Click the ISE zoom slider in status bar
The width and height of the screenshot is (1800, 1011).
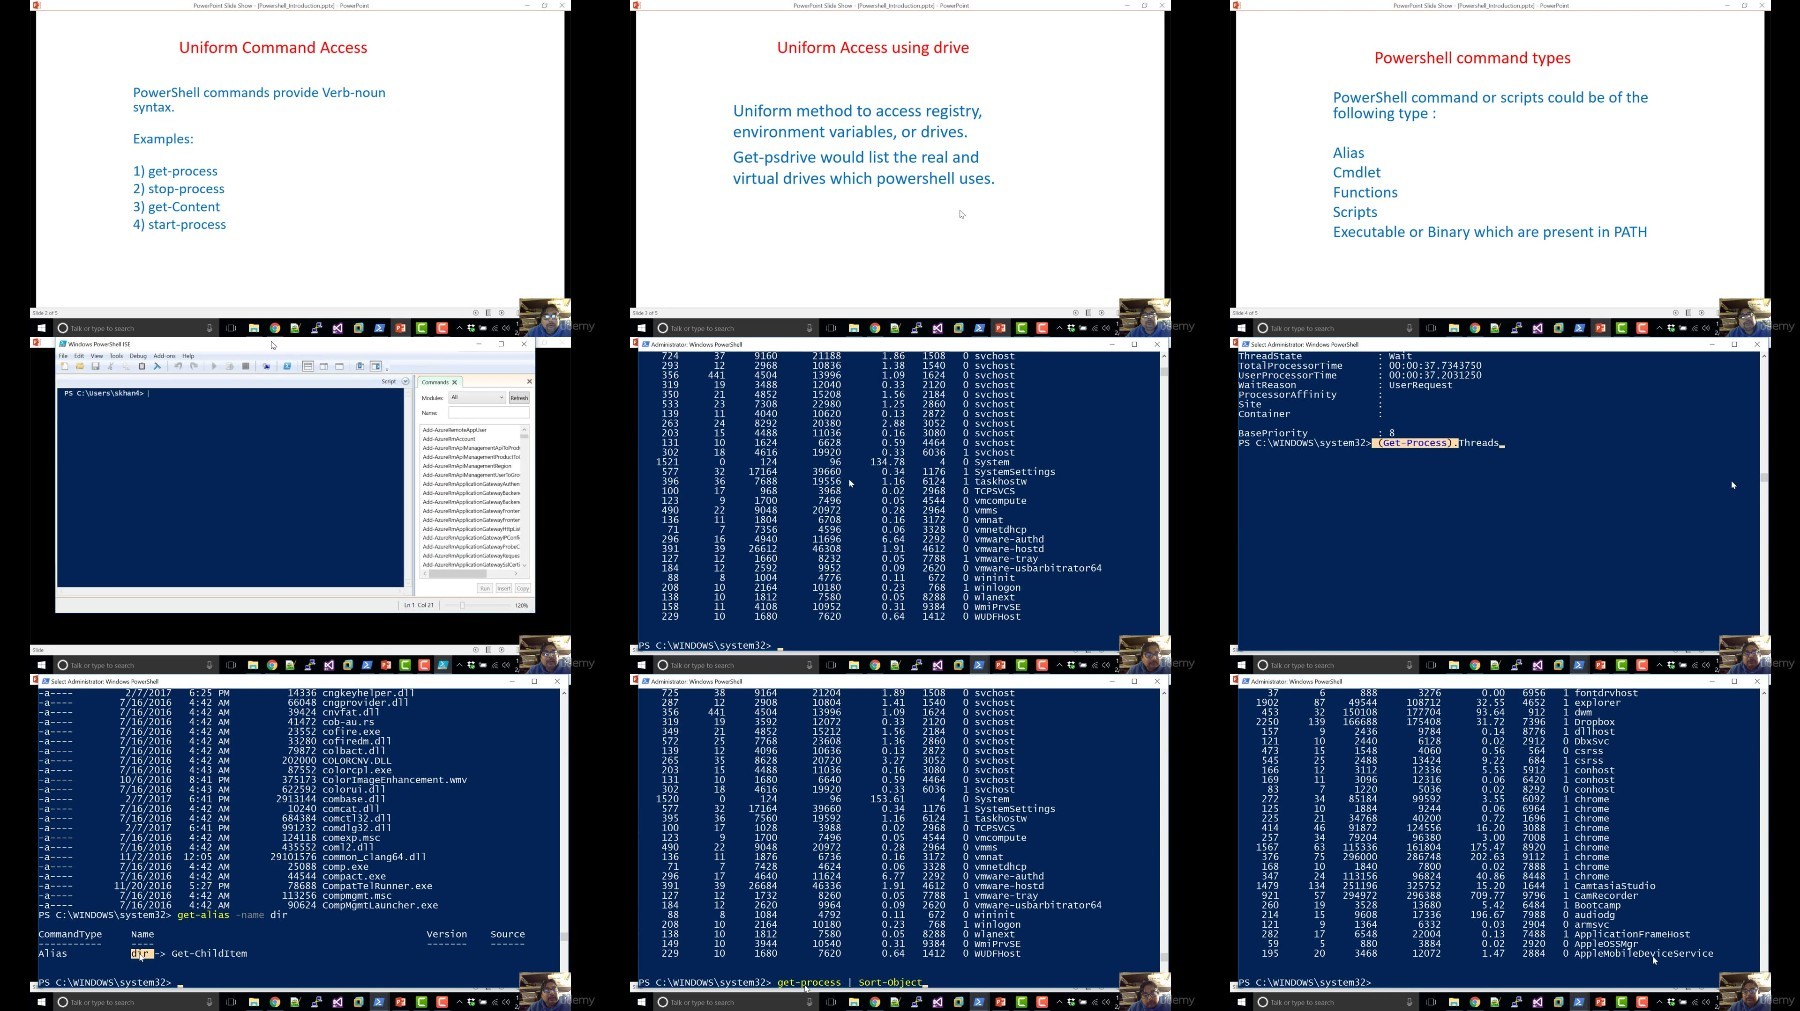pyautogui.click(x=463, y=605)
